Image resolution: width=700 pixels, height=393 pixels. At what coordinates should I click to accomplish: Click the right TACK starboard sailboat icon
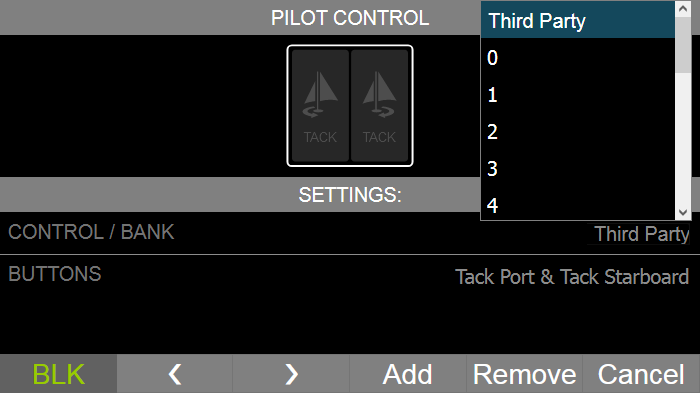(x=379, y=106)
